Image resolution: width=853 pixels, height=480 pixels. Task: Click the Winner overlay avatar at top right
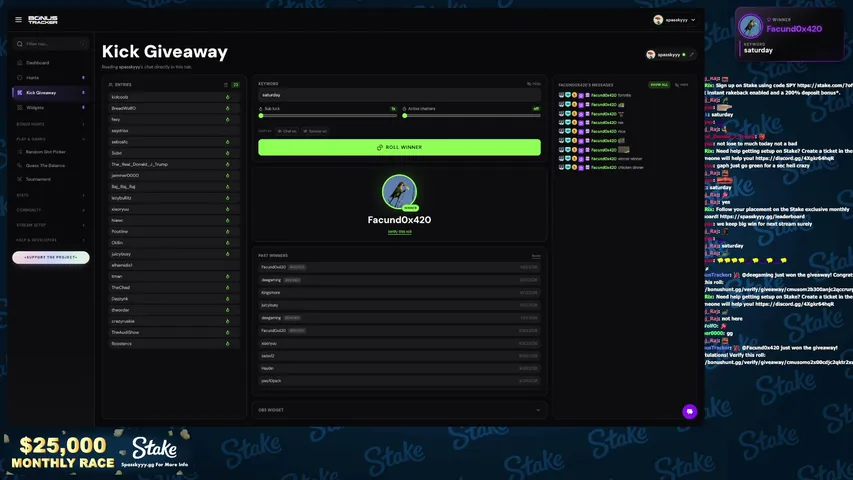coord(750,26)
